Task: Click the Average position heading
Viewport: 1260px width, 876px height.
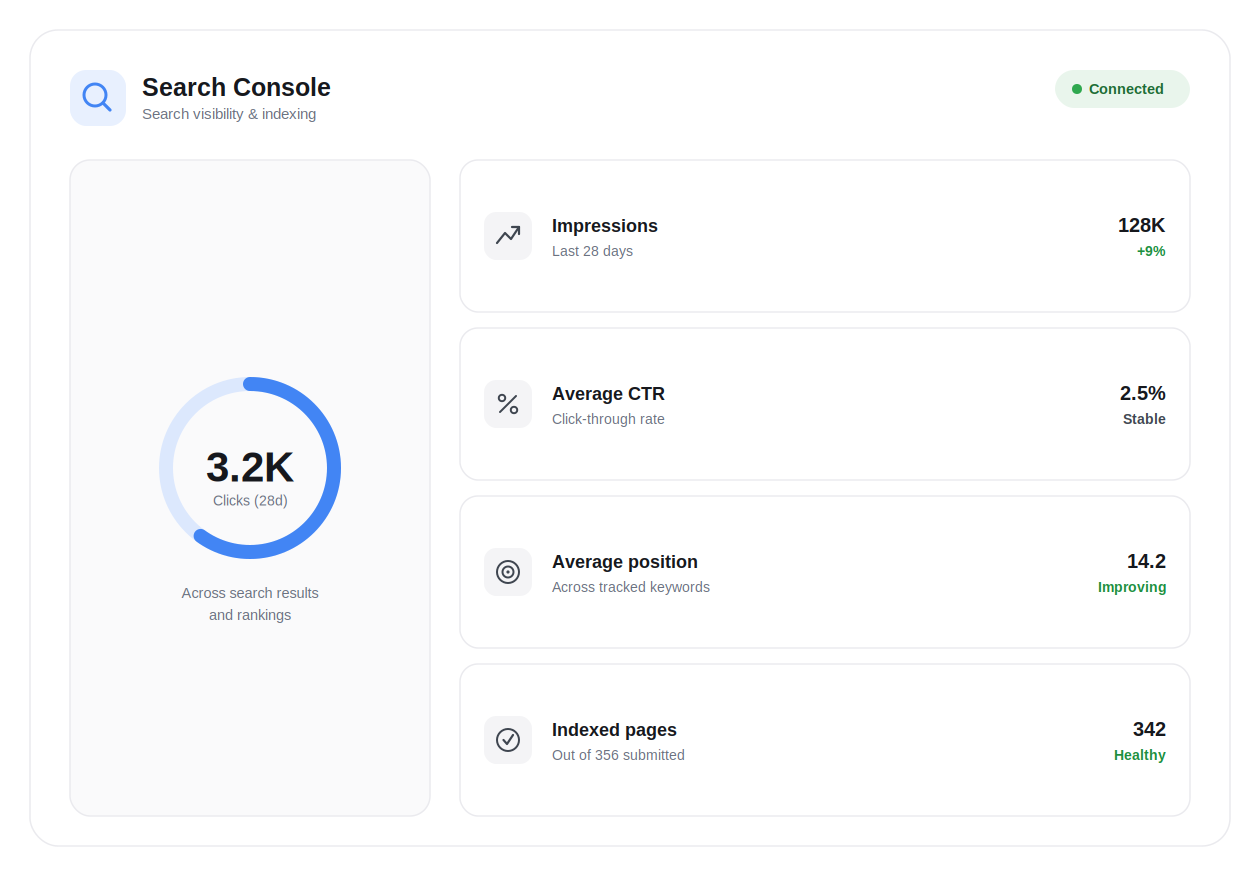Action: [x=625, y=562]
